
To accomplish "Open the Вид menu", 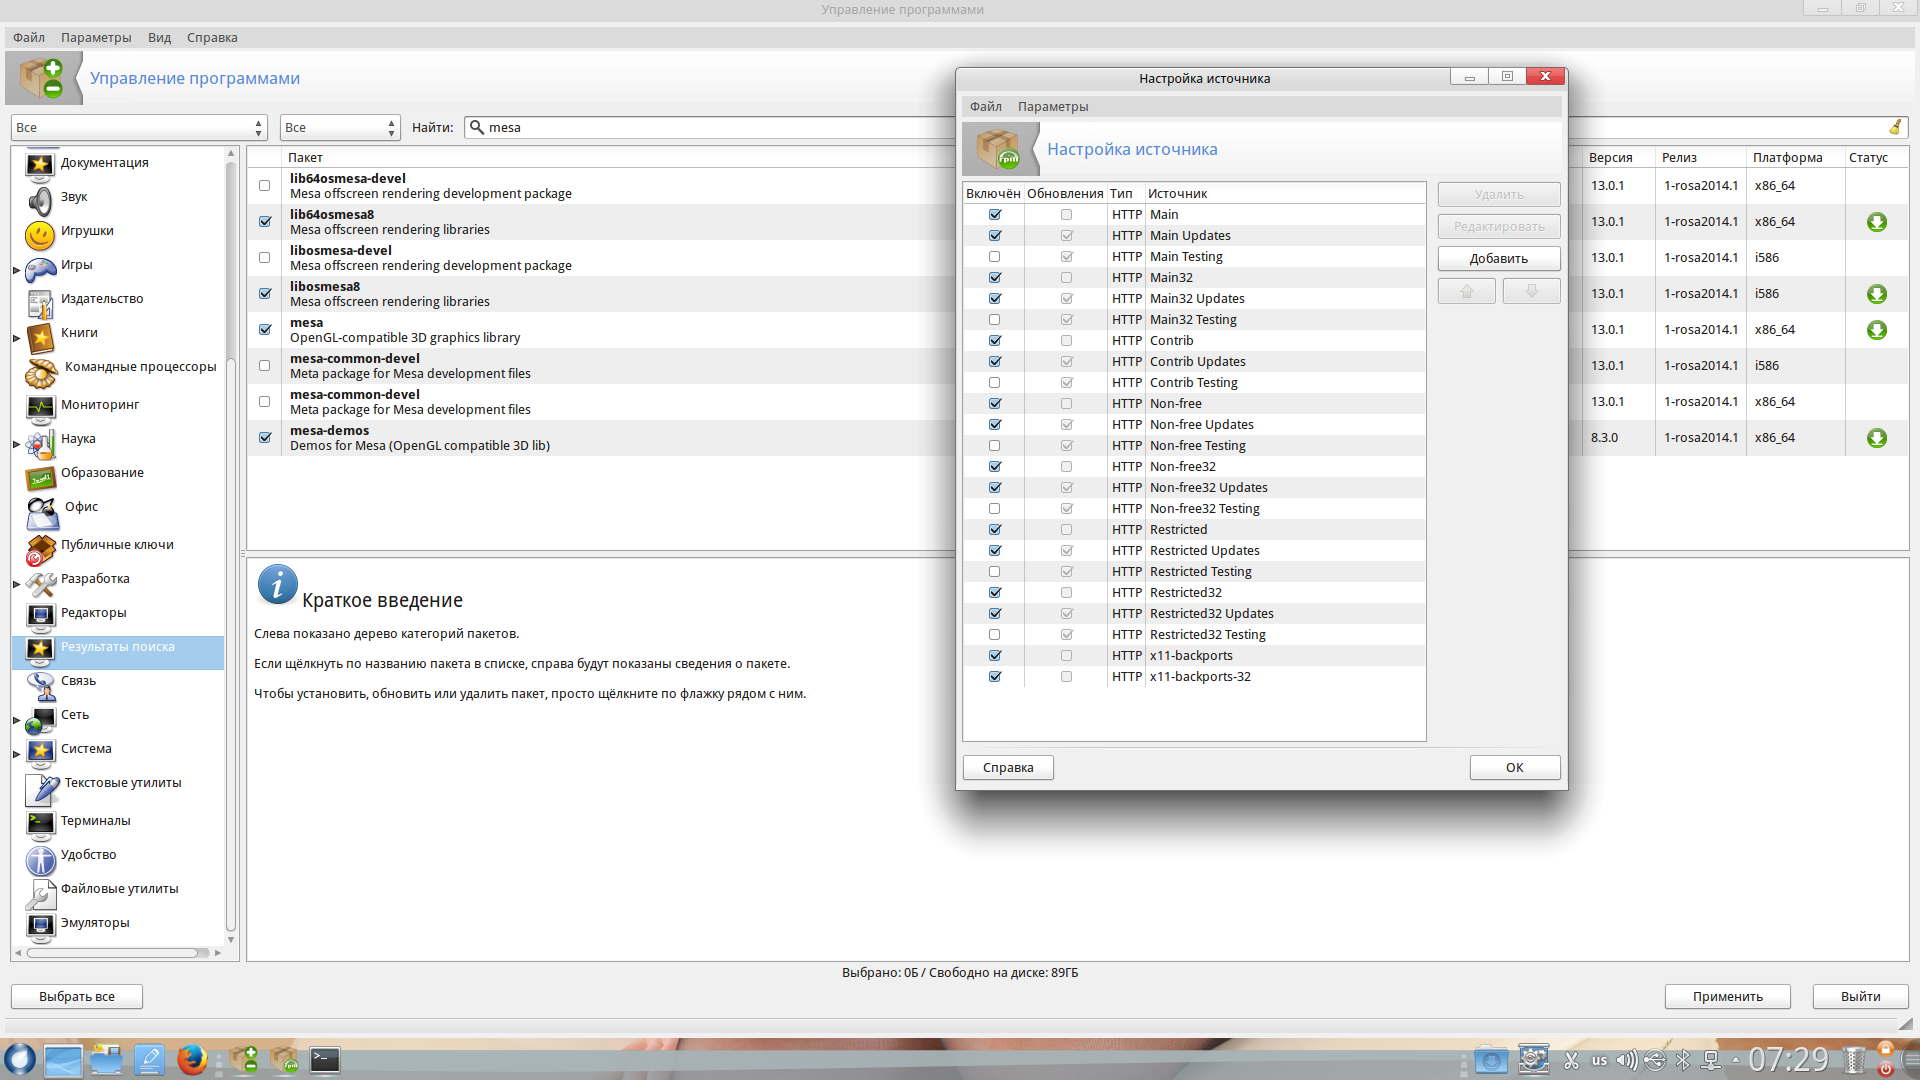I will pos(159,37).
